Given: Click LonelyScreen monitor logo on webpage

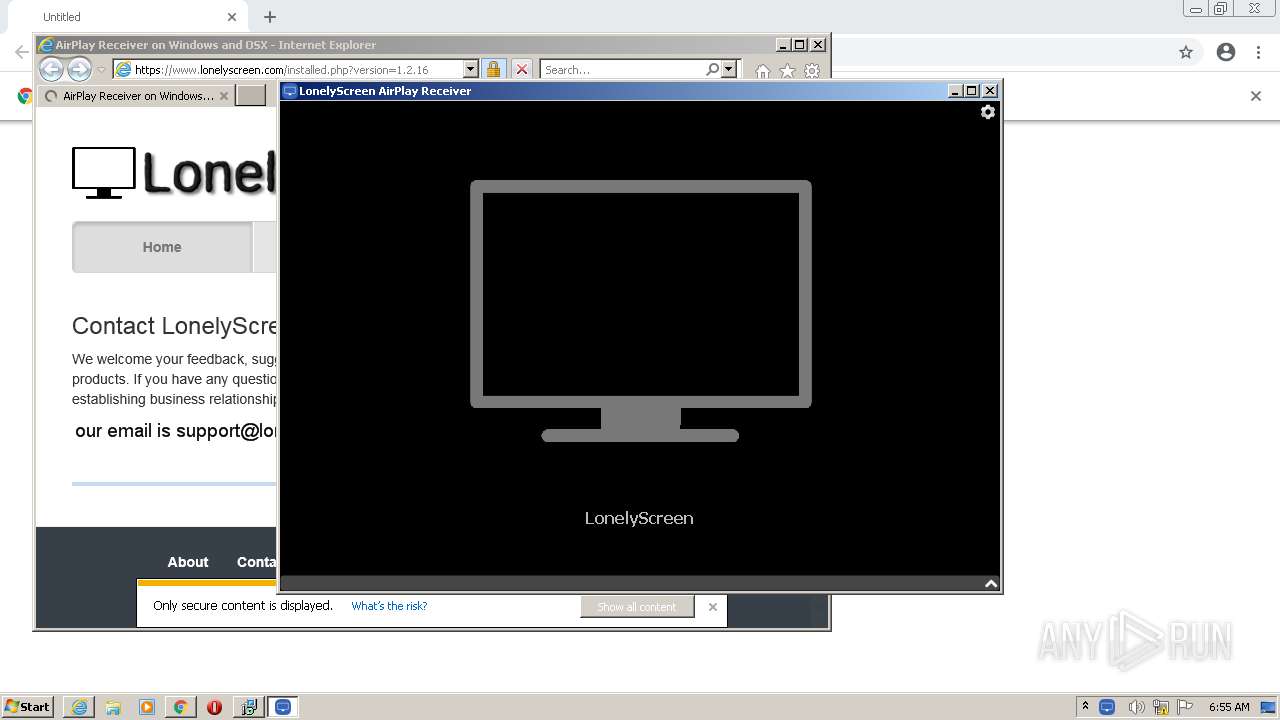Looking at the screenshot, I should click(x=103, y=173).
